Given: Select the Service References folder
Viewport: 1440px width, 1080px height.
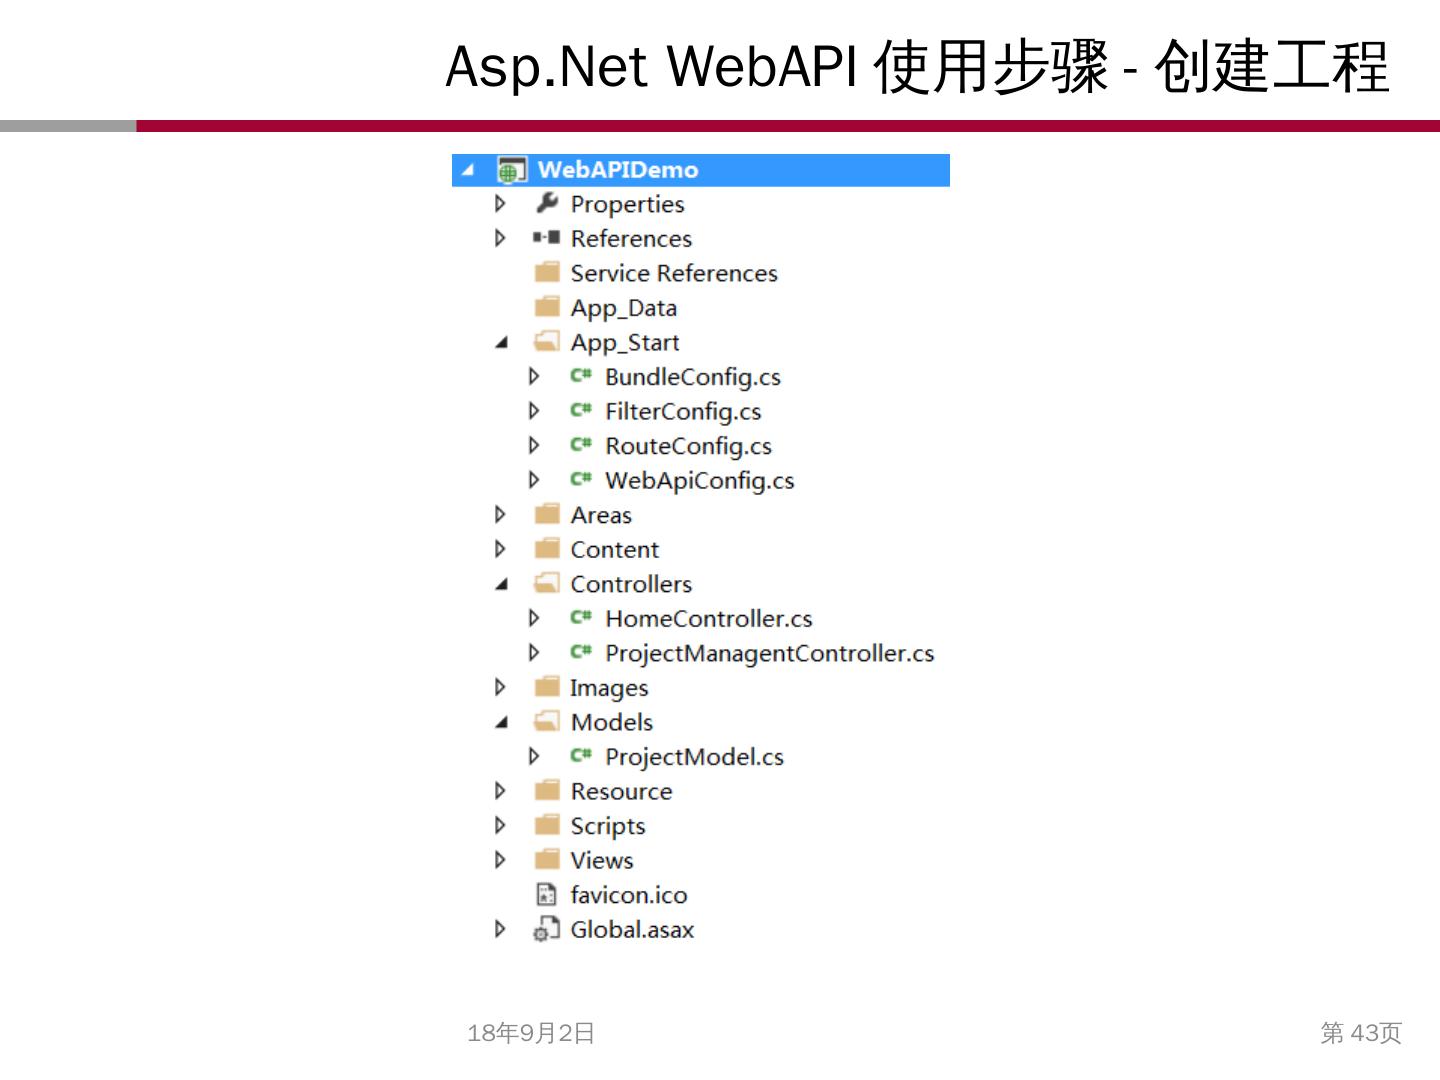Looking at the screenshot, I should tap(673, 273).
